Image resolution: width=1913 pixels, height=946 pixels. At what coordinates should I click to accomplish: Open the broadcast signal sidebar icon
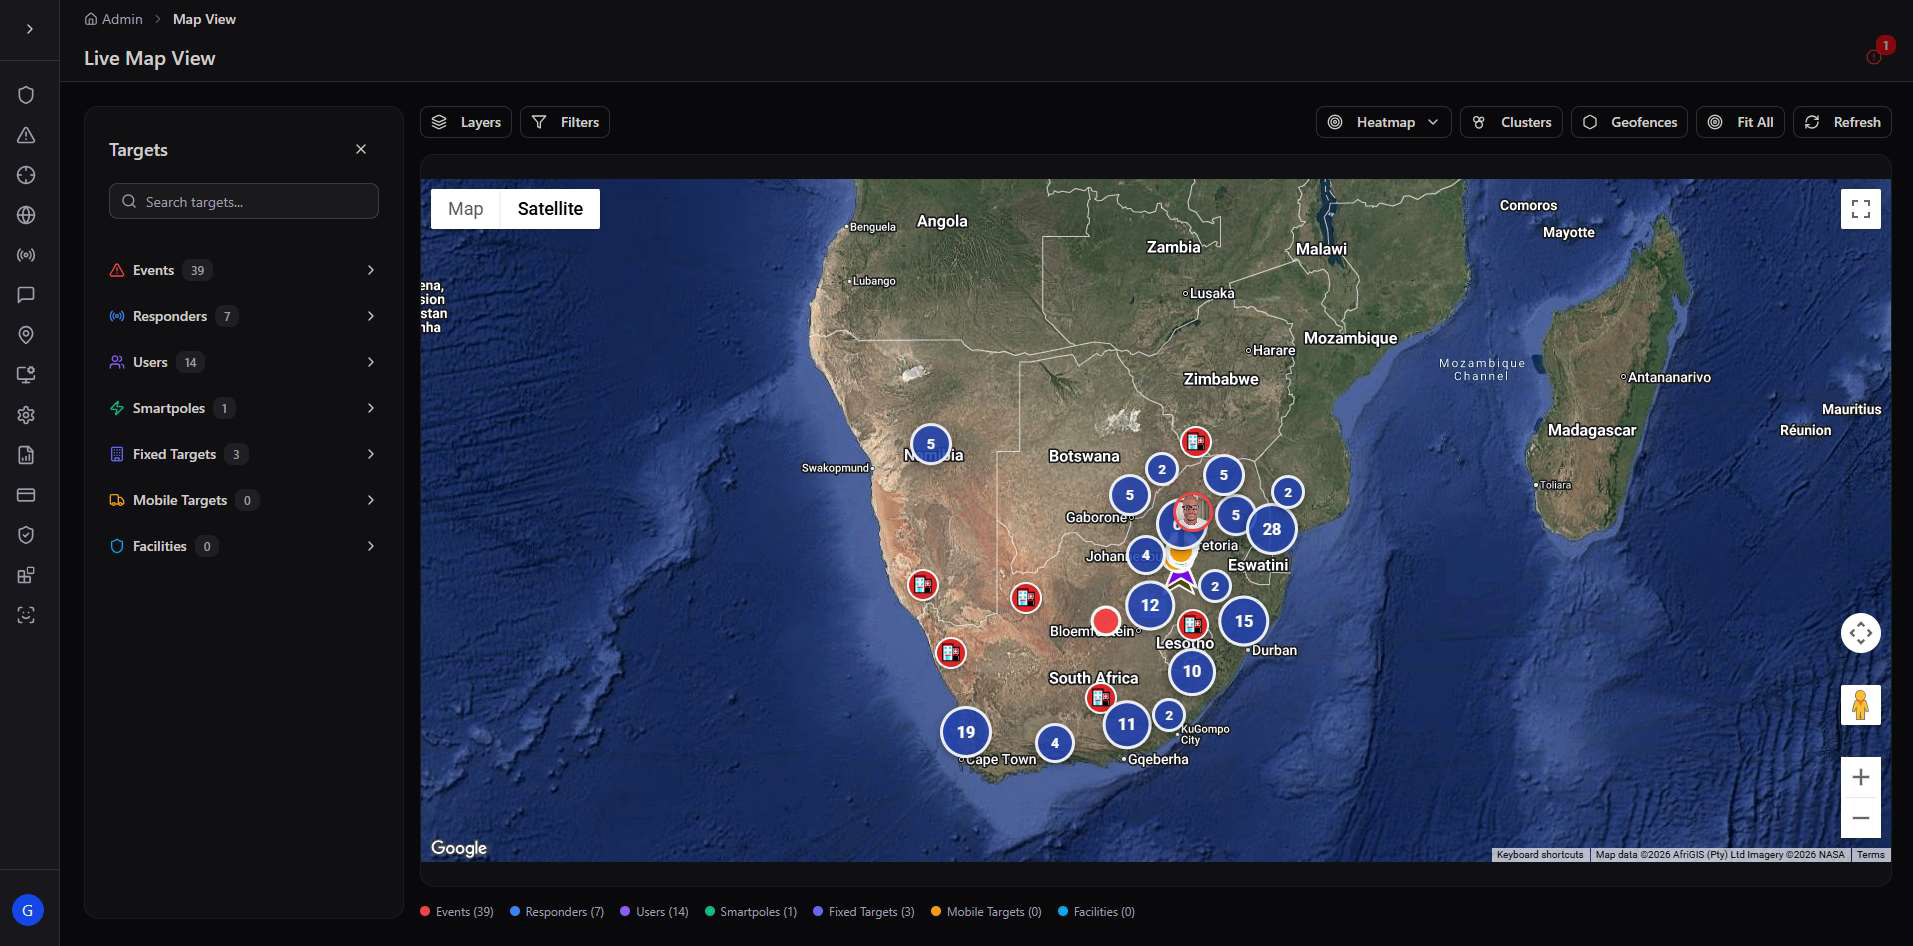[26, 255]
